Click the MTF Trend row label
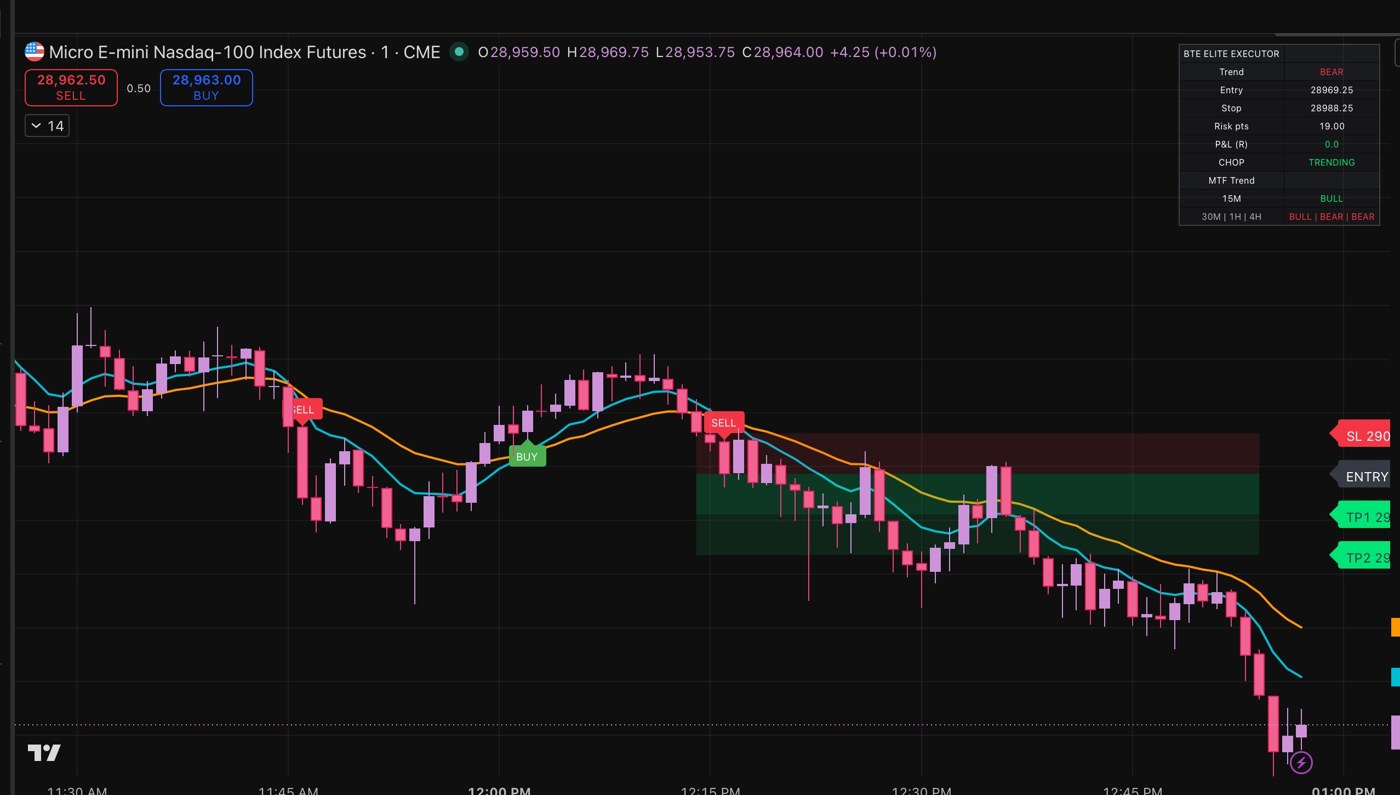Image resolution: width=1400 pixels, height=795 pixels. [1232, 180]
